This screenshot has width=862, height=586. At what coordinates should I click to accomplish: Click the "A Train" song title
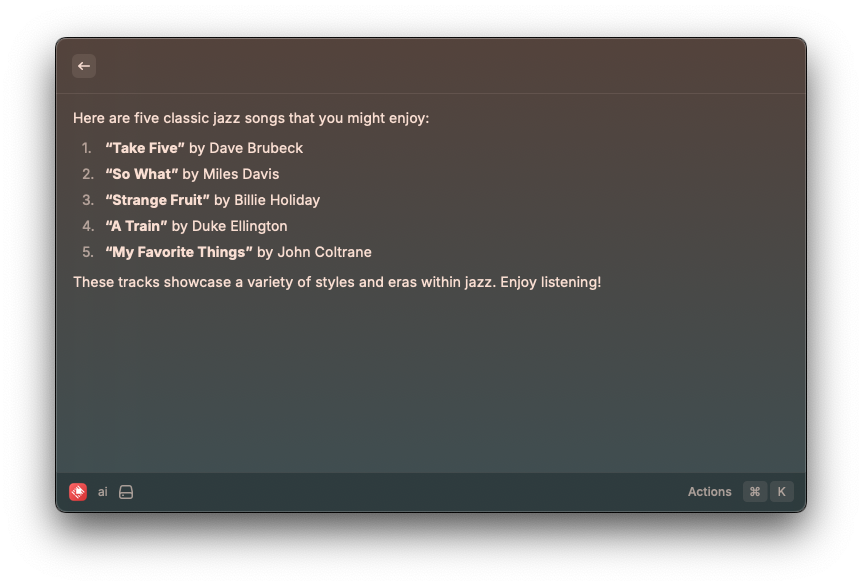click(x=136, y=226)
